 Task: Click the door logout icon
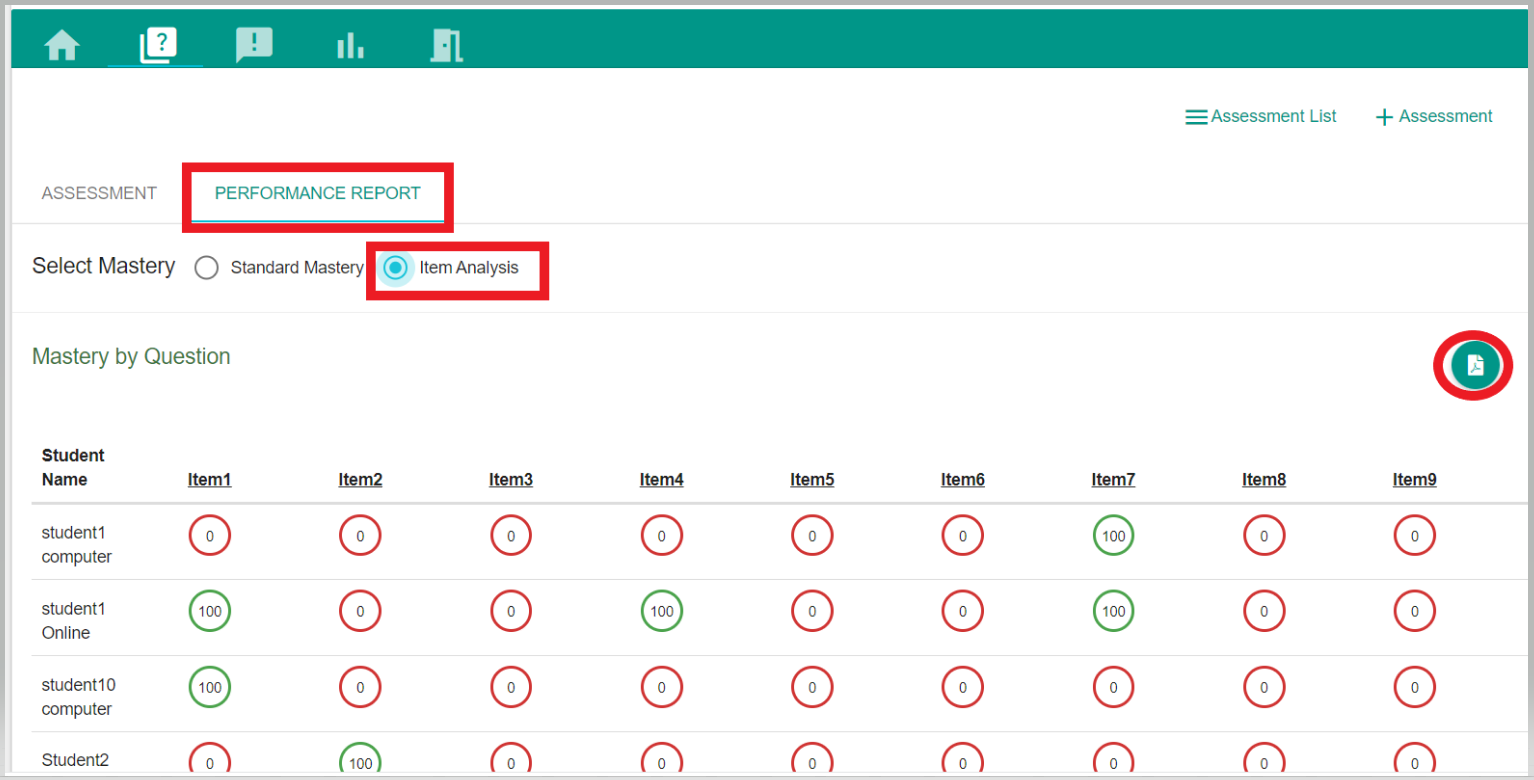pos(446,45)
